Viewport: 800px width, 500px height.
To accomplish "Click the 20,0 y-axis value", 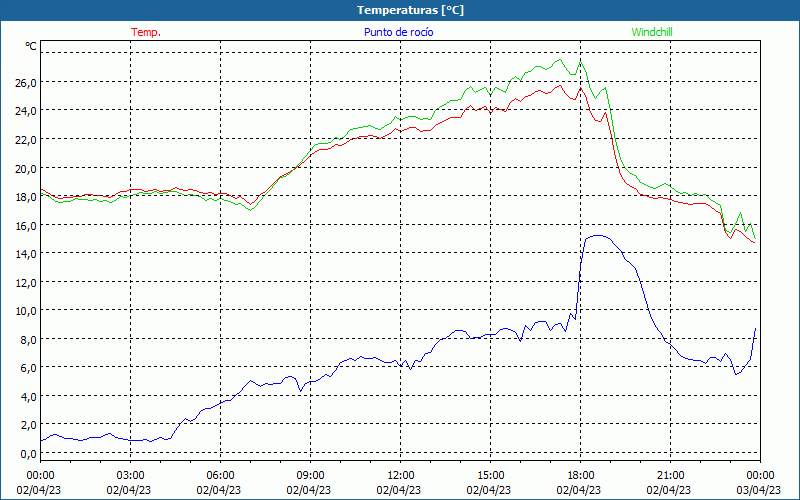I will pyautogui.click(x=25, y=168).
